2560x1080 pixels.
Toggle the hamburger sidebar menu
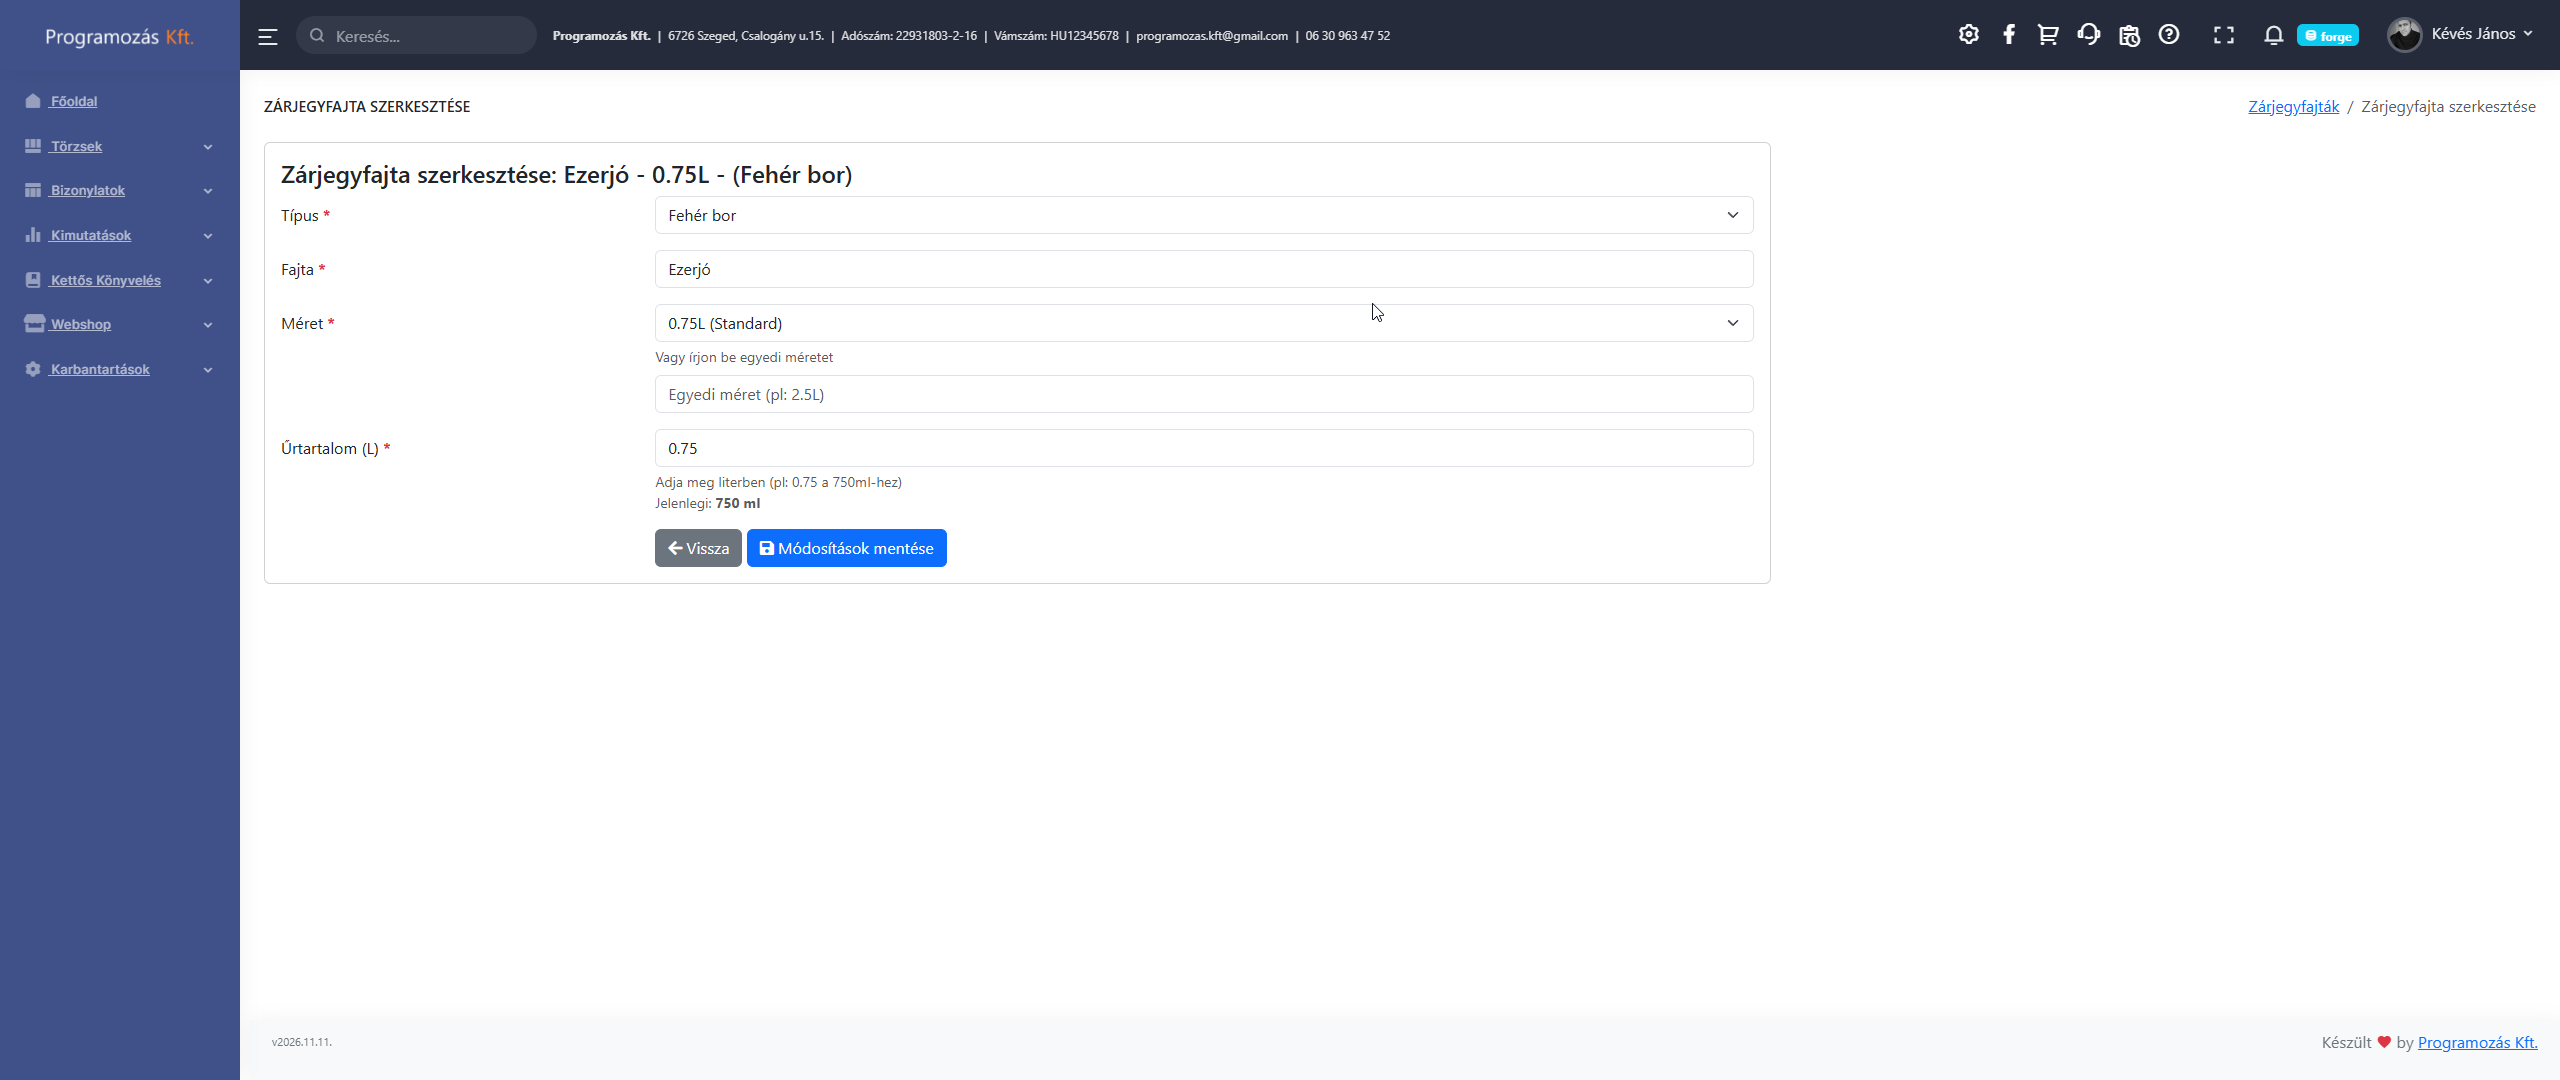tap(268, 37)
